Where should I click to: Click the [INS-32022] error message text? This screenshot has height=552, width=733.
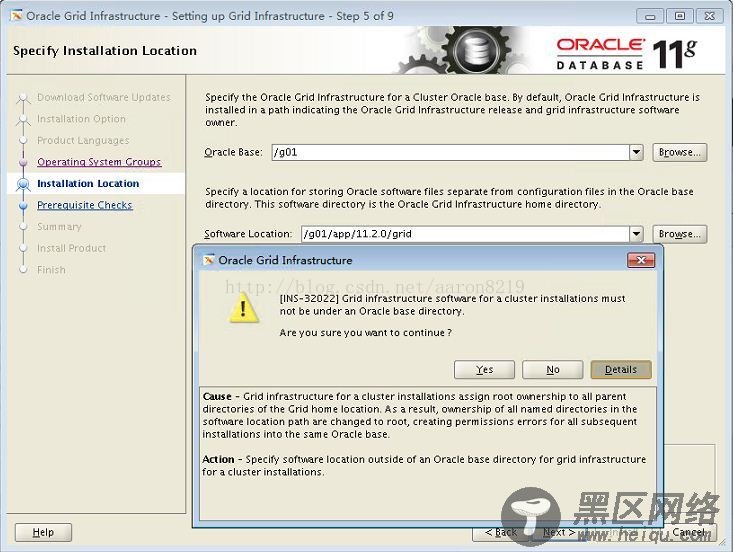(x=453, y=305)
